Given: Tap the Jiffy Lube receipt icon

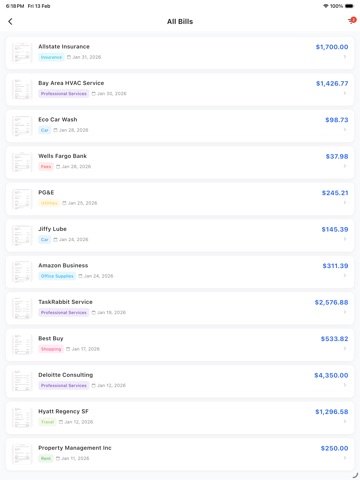Looking at the screenshot, I should tap(22, 235).
